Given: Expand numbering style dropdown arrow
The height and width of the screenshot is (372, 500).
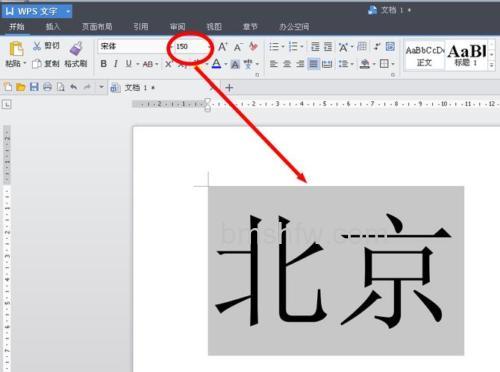Looking at the screenshot, I should coord(302,47).
